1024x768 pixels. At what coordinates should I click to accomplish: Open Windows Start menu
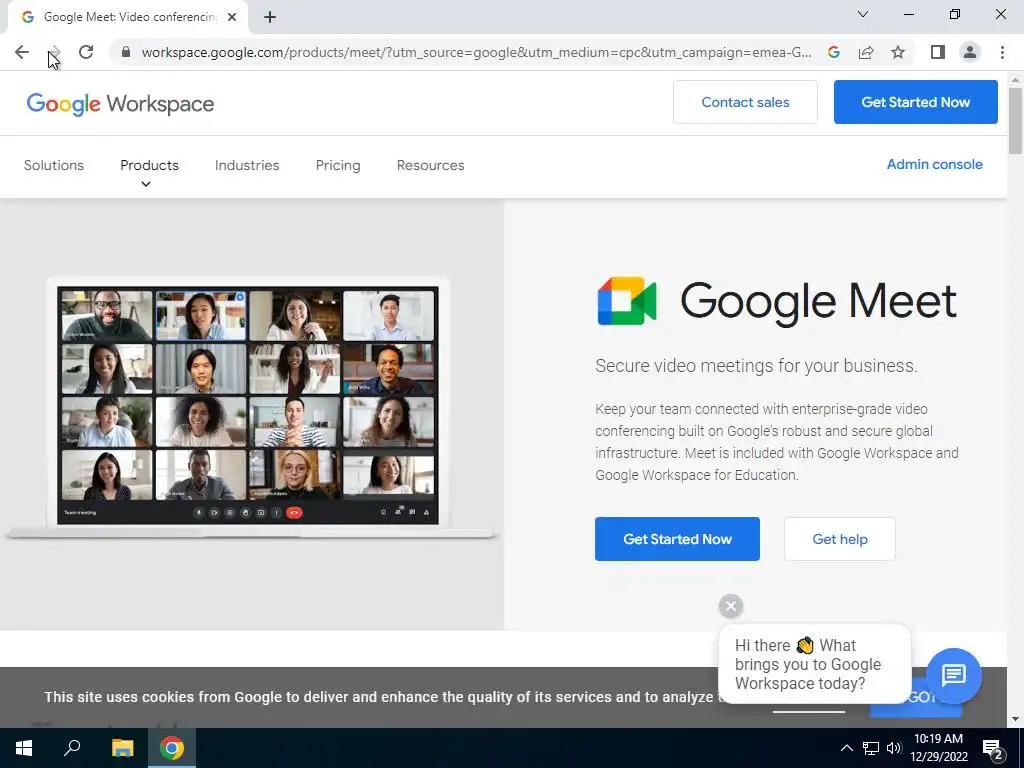[x=24, y=748]
